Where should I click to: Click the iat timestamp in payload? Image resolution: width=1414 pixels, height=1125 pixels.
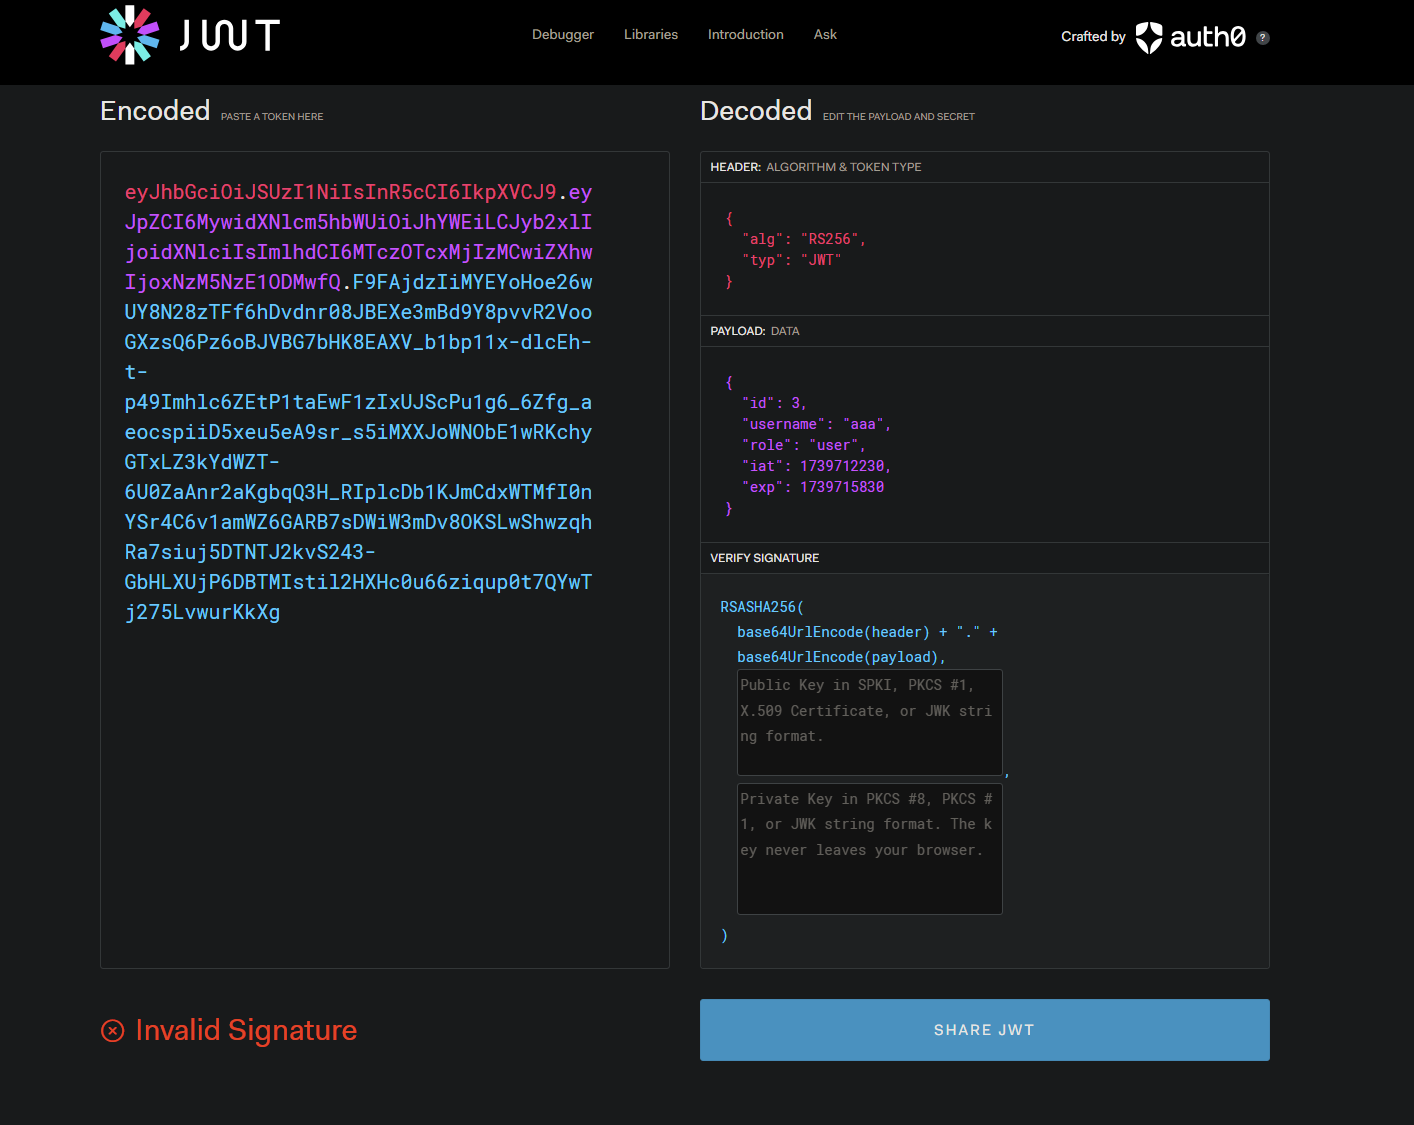841,466
